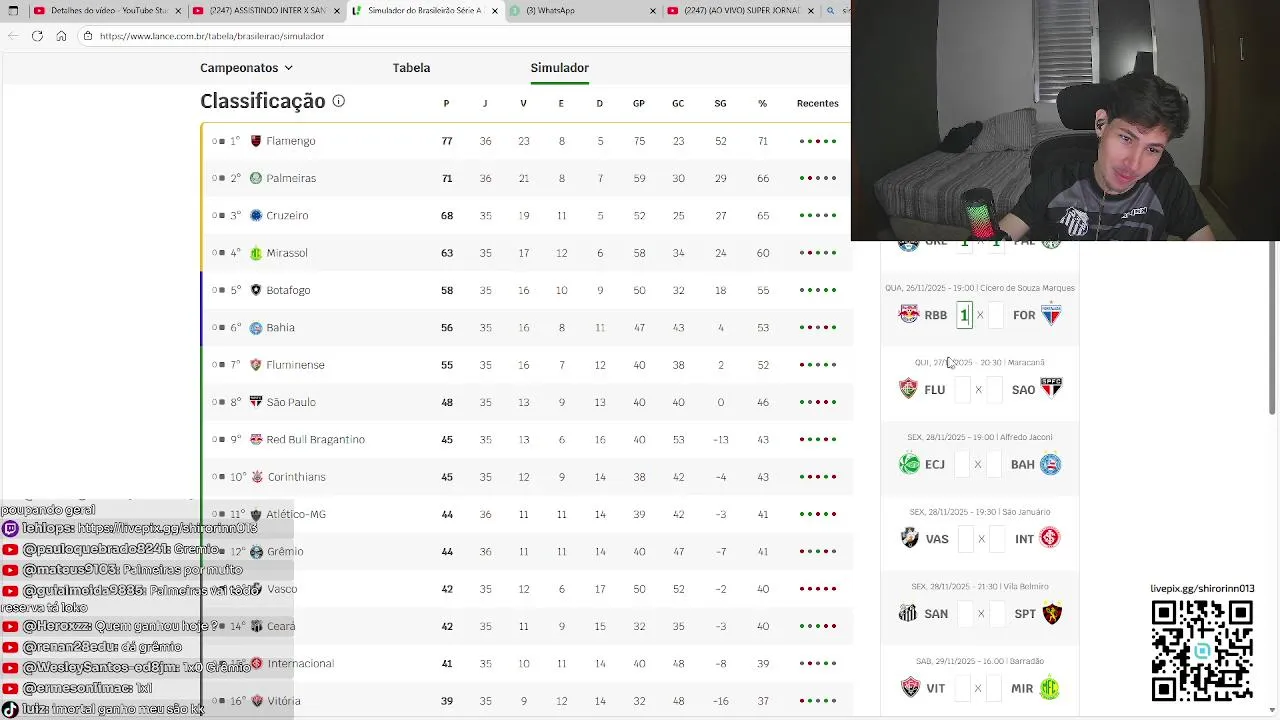The image size is (1280, 720).
Task: Click the Bahia crest in standings table
Action: 256,327
